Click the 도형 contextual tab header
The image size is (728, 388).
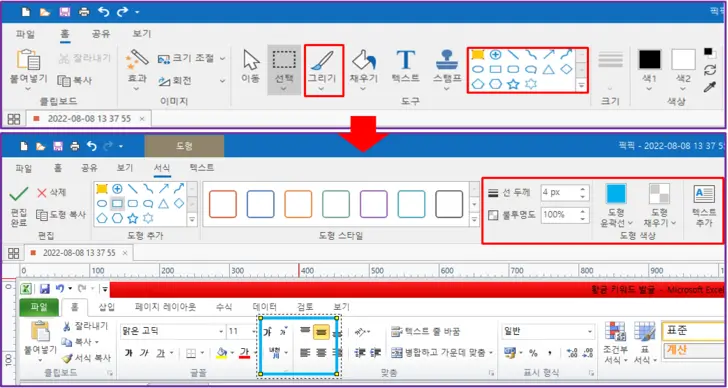click(184, 146)
